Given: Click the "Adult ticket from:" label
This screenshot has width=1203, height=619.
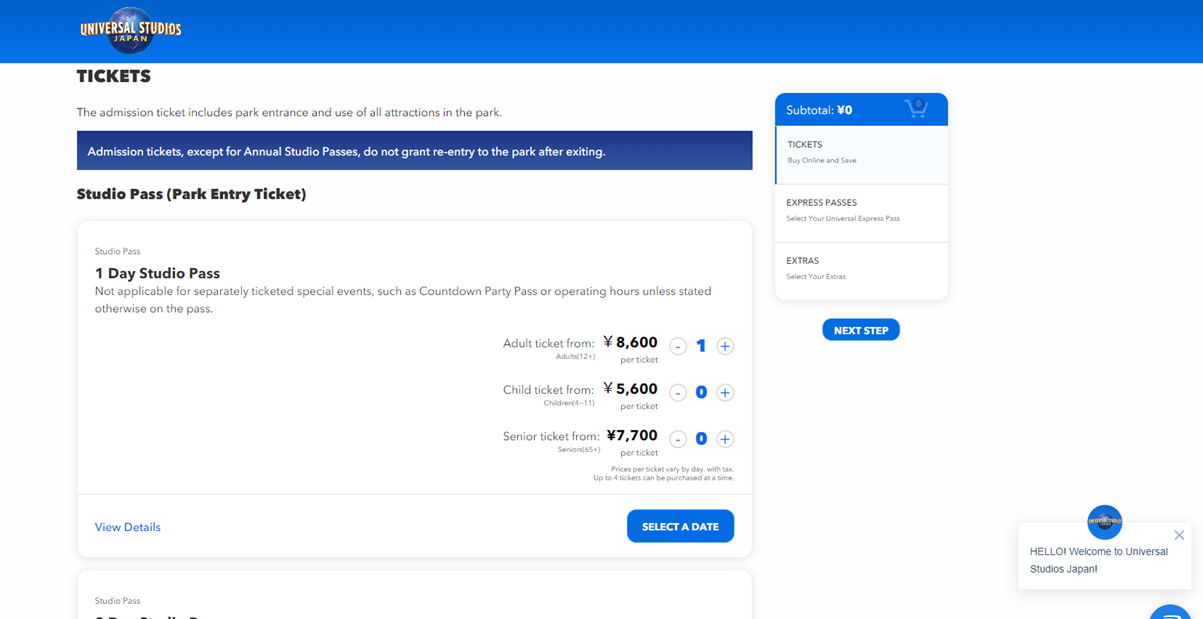Looking at the screenshot, I should click(548, 343).
